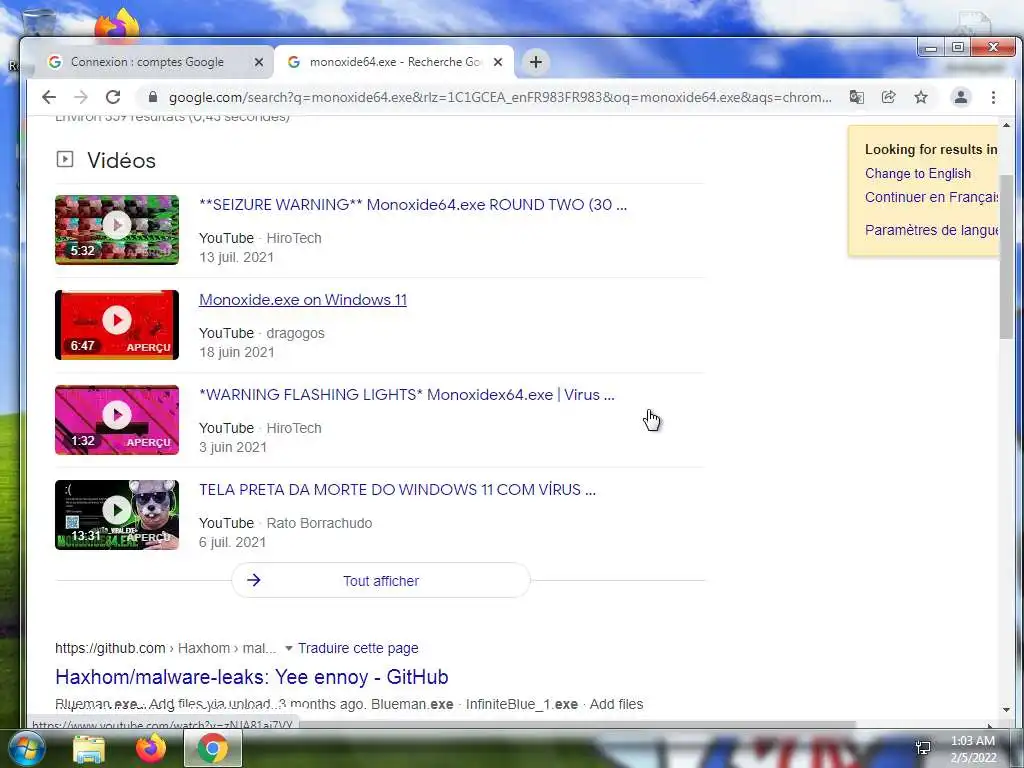This screenshot has height=768, width=1024.
Task: Play WARNING FLASHING LIGHTS video thumbnail
Action: pyautogui.click(x=117, y=419)
